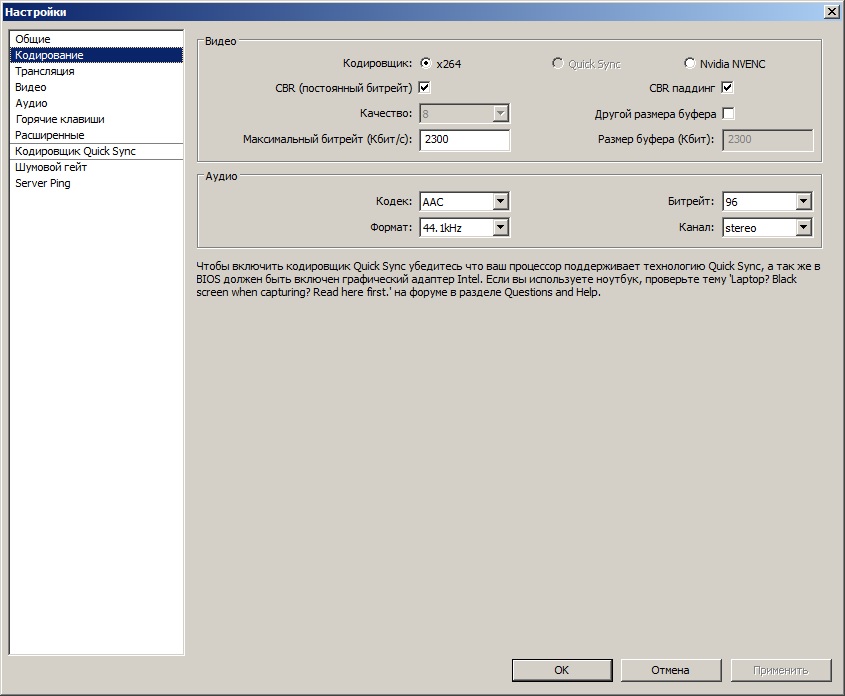
Task: Enable the Другой размера буфера checkbox
Action: pyautogui.click(x=728, y=114)
